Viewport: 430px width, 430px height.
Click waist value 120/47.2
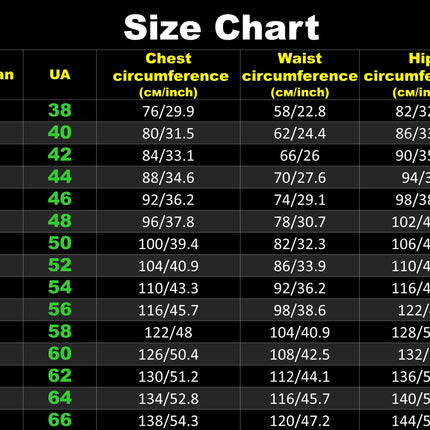pos(300,421)
